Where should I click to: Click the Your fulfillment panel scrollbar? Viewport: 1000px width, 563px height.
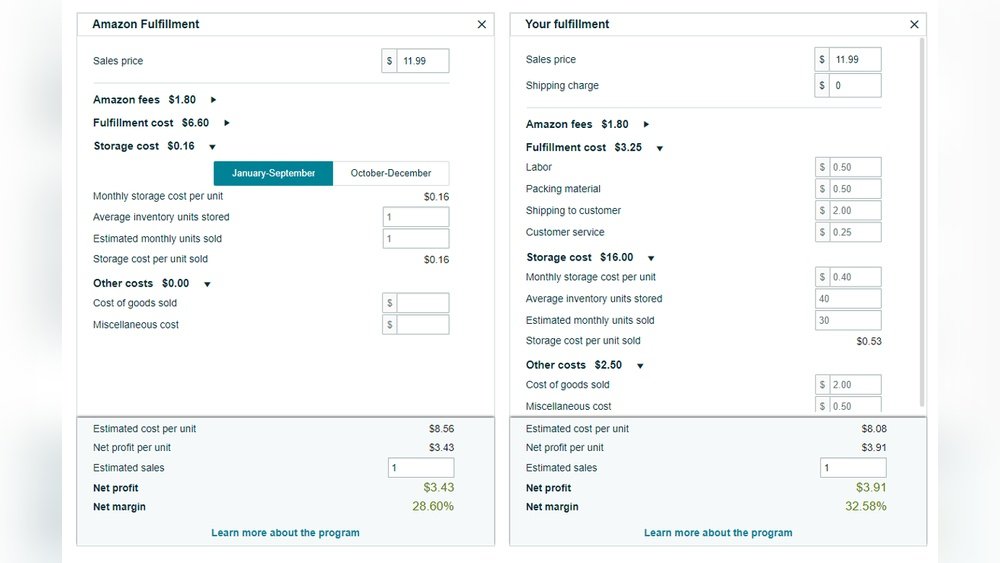pyautogui.click(x=922, y=222)
